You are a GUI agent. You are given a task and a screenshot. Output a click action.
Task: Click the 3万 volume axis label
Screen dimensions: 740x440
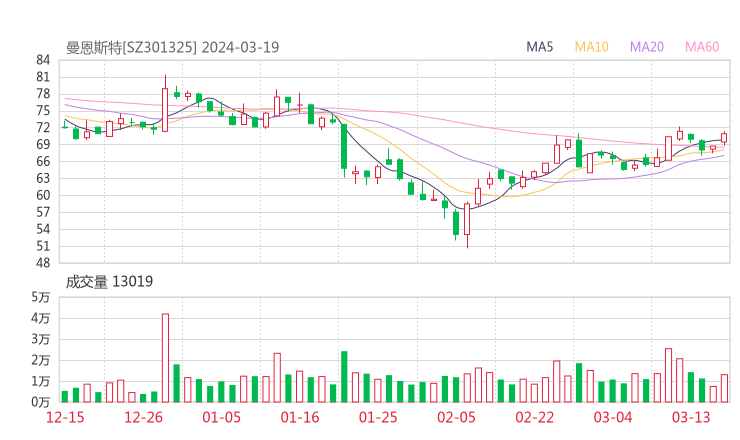point(41,339)
